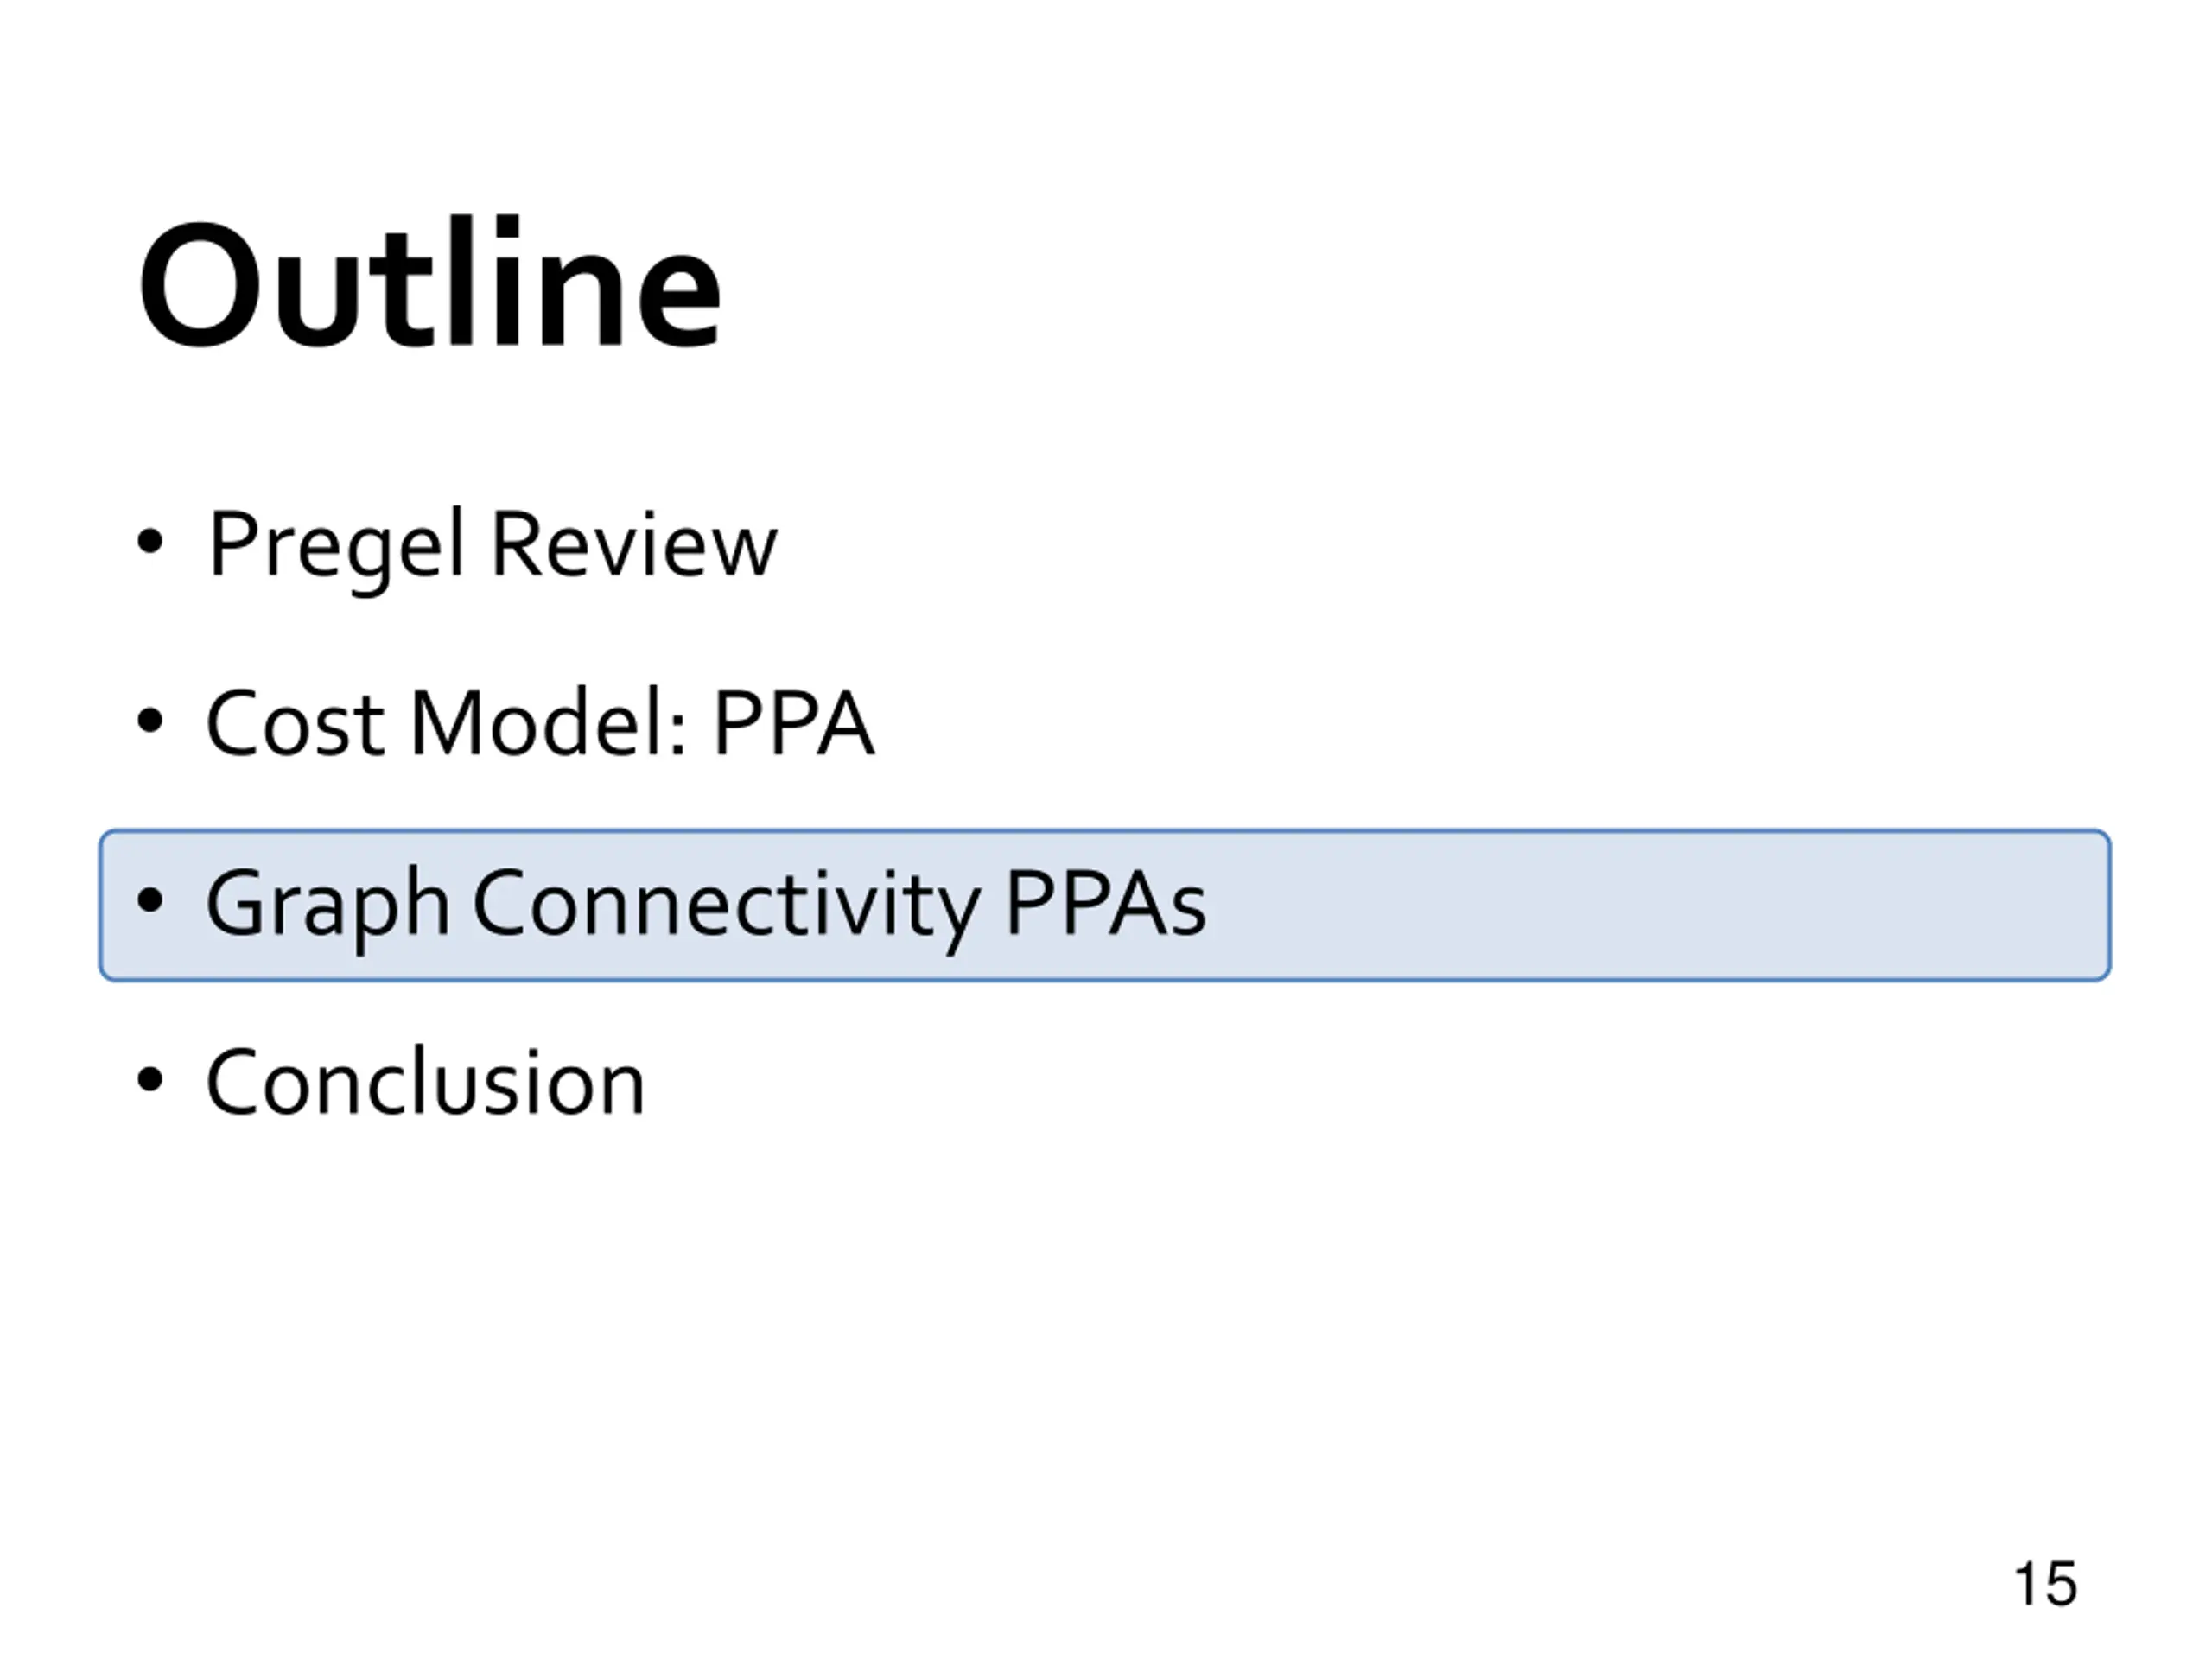Viewport: 2212px width, 1659px height.
Task: Select the "Pregel Review" bullet item
Action: tap(491, 546)
